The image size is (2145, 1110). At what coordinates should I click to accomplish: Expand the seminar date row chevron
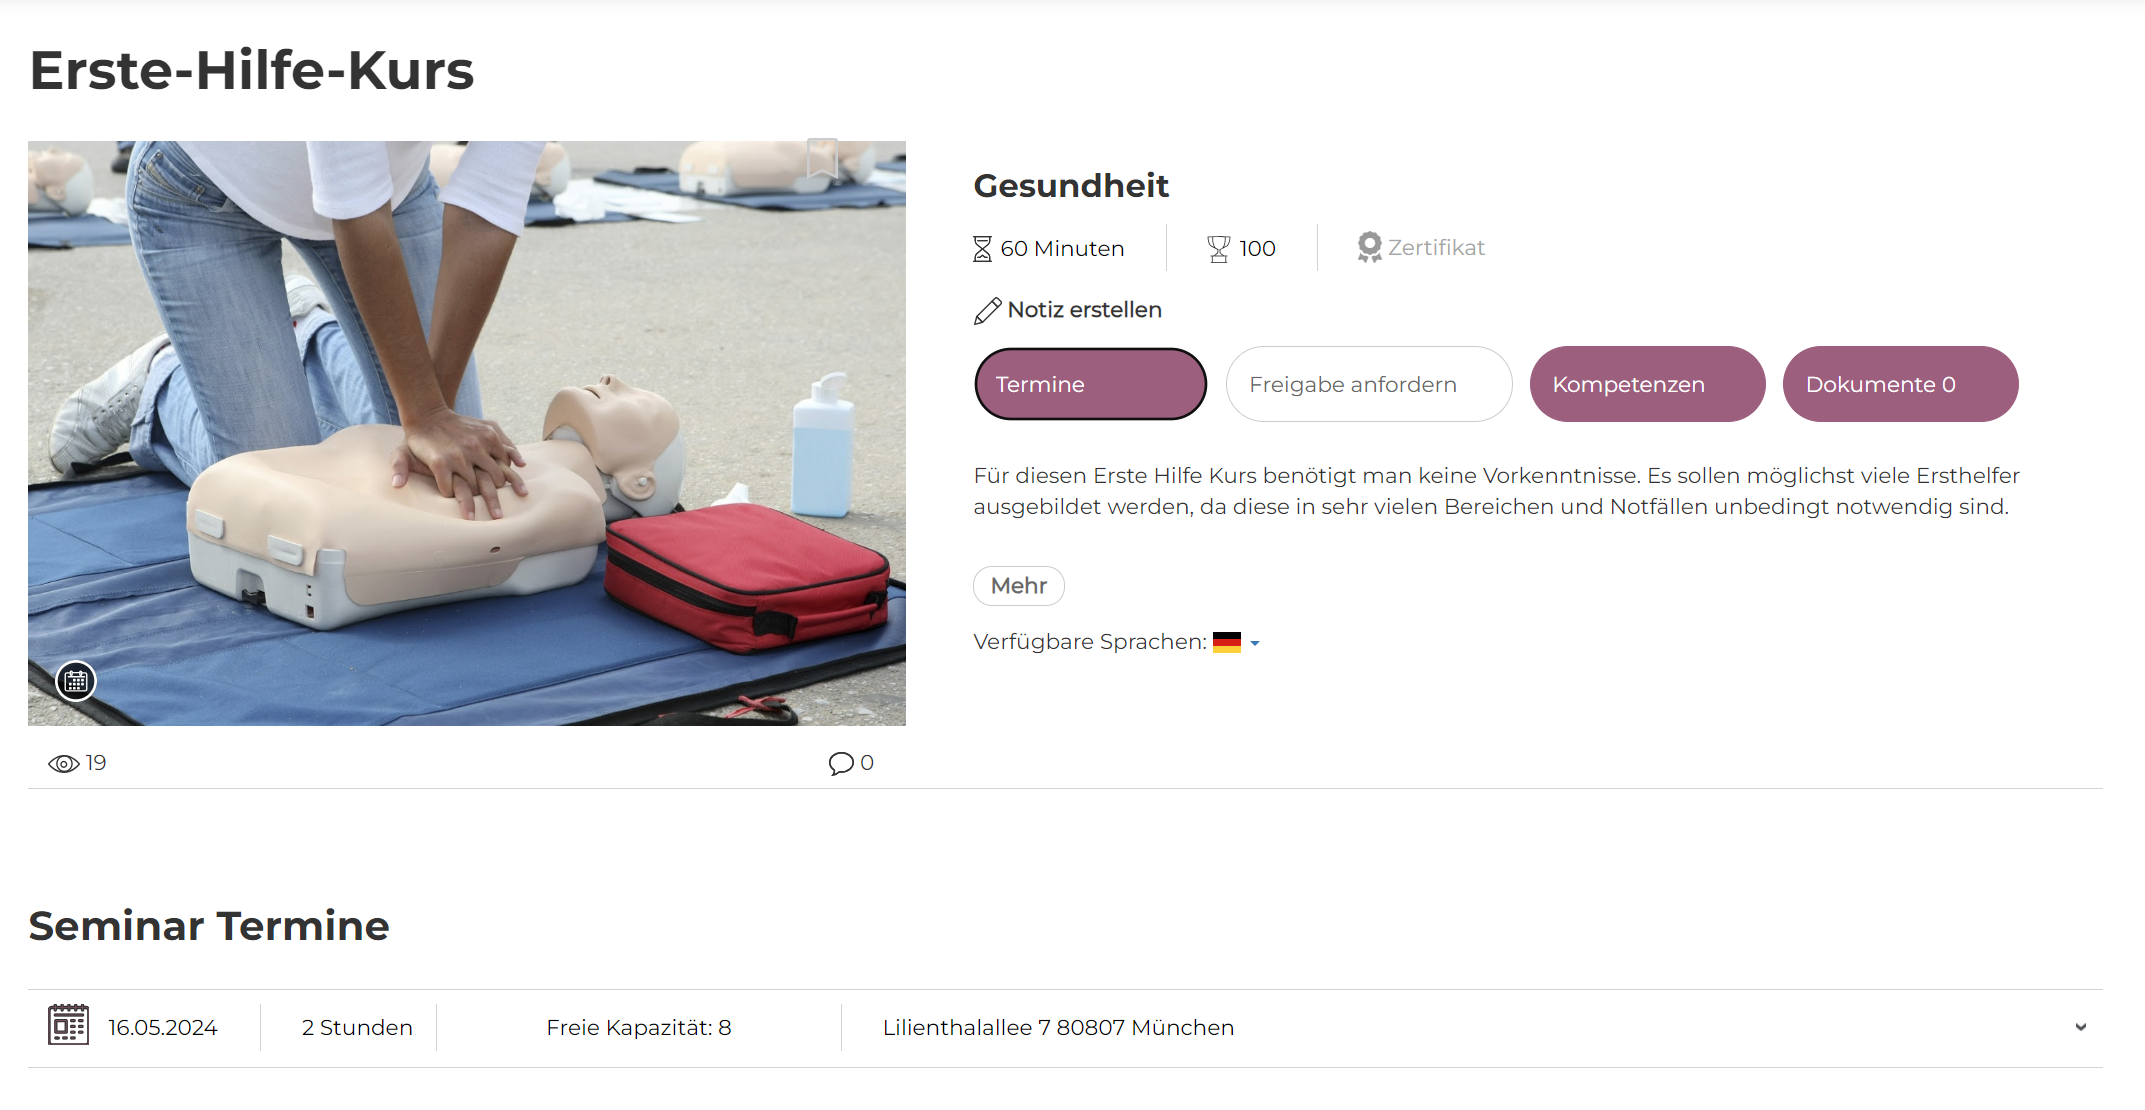2081,1027
